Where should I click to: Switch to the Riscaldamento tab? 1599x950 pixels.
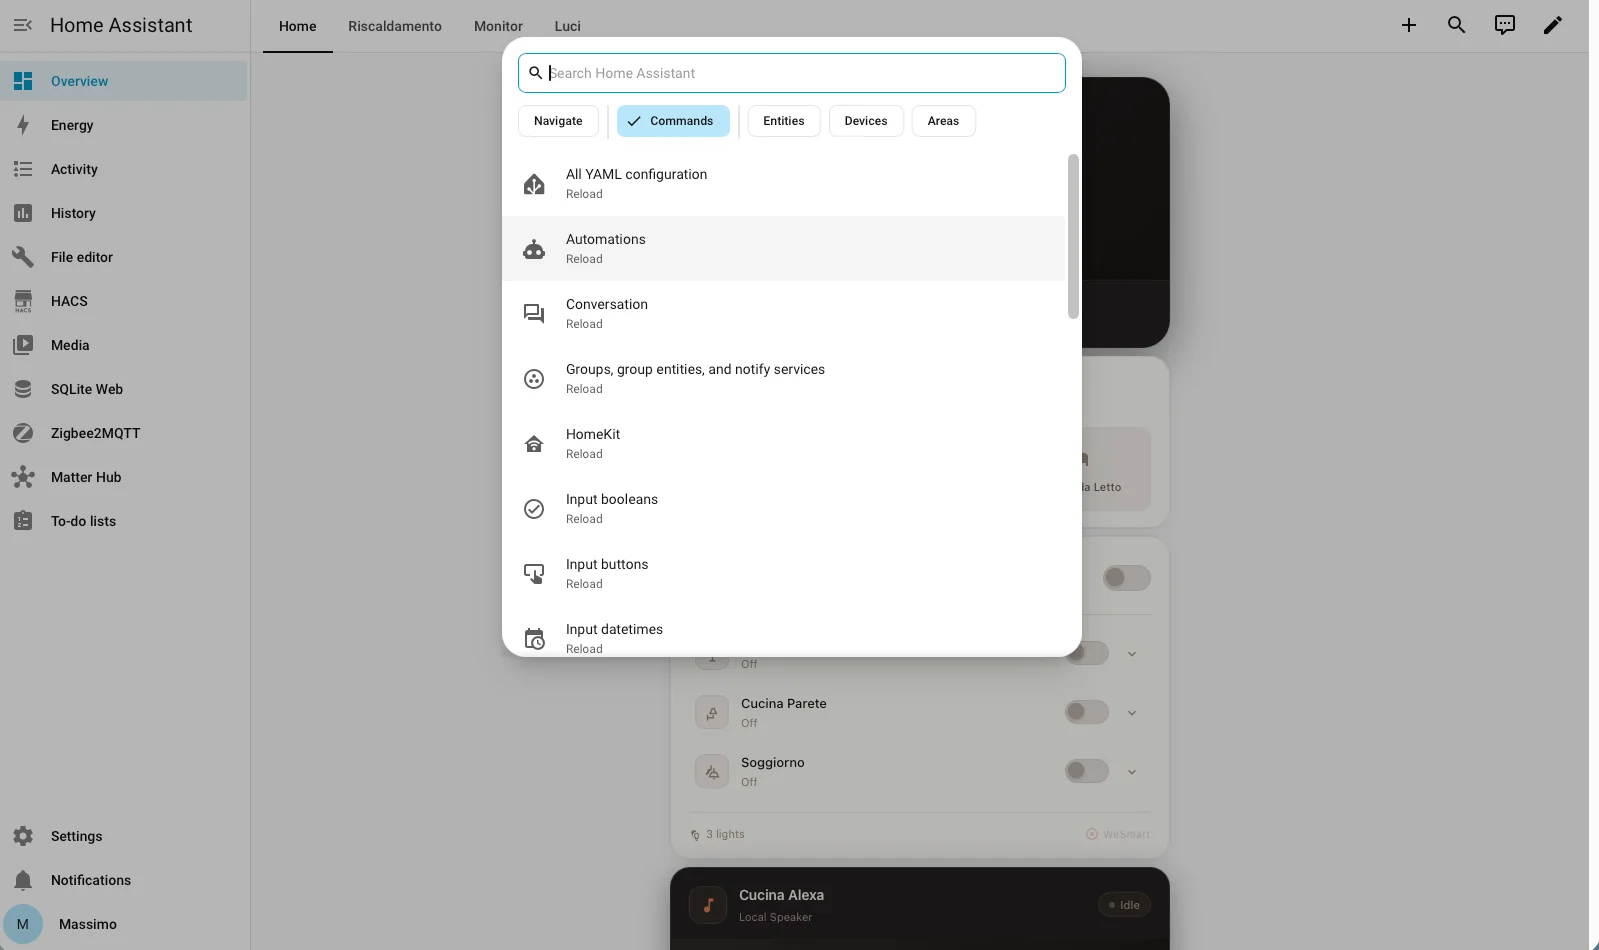click(395, 26)
